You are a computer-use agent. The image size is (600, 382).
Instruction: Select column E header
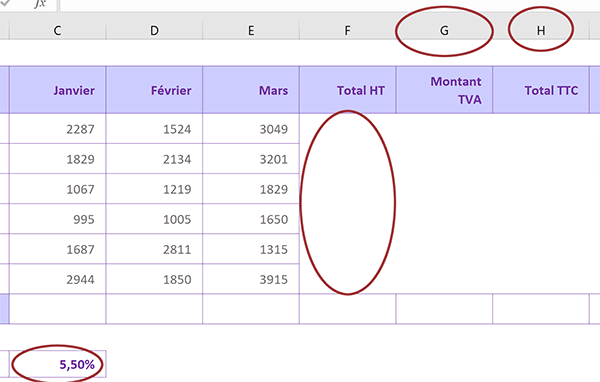pos(251,31)
